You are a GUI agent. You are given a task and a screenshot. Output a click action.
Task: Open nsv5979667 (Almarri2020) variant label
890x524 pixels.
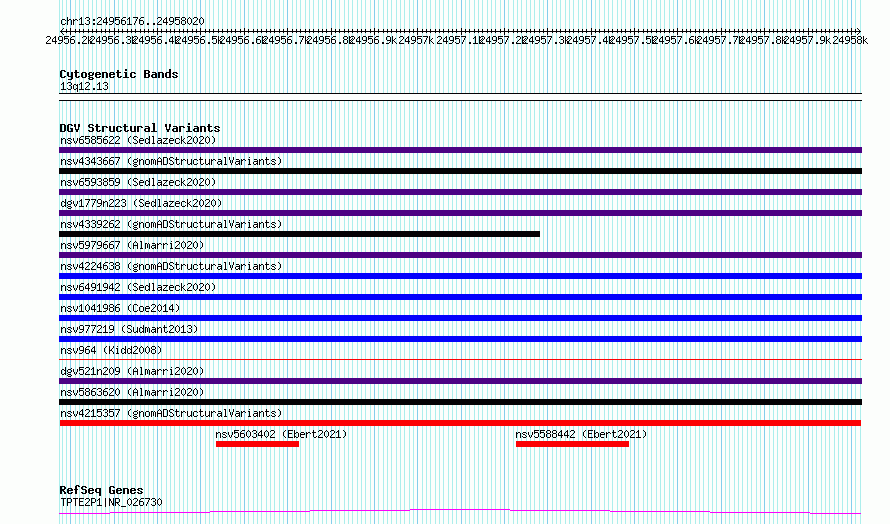pyautogui.click(x=132, y=245)
